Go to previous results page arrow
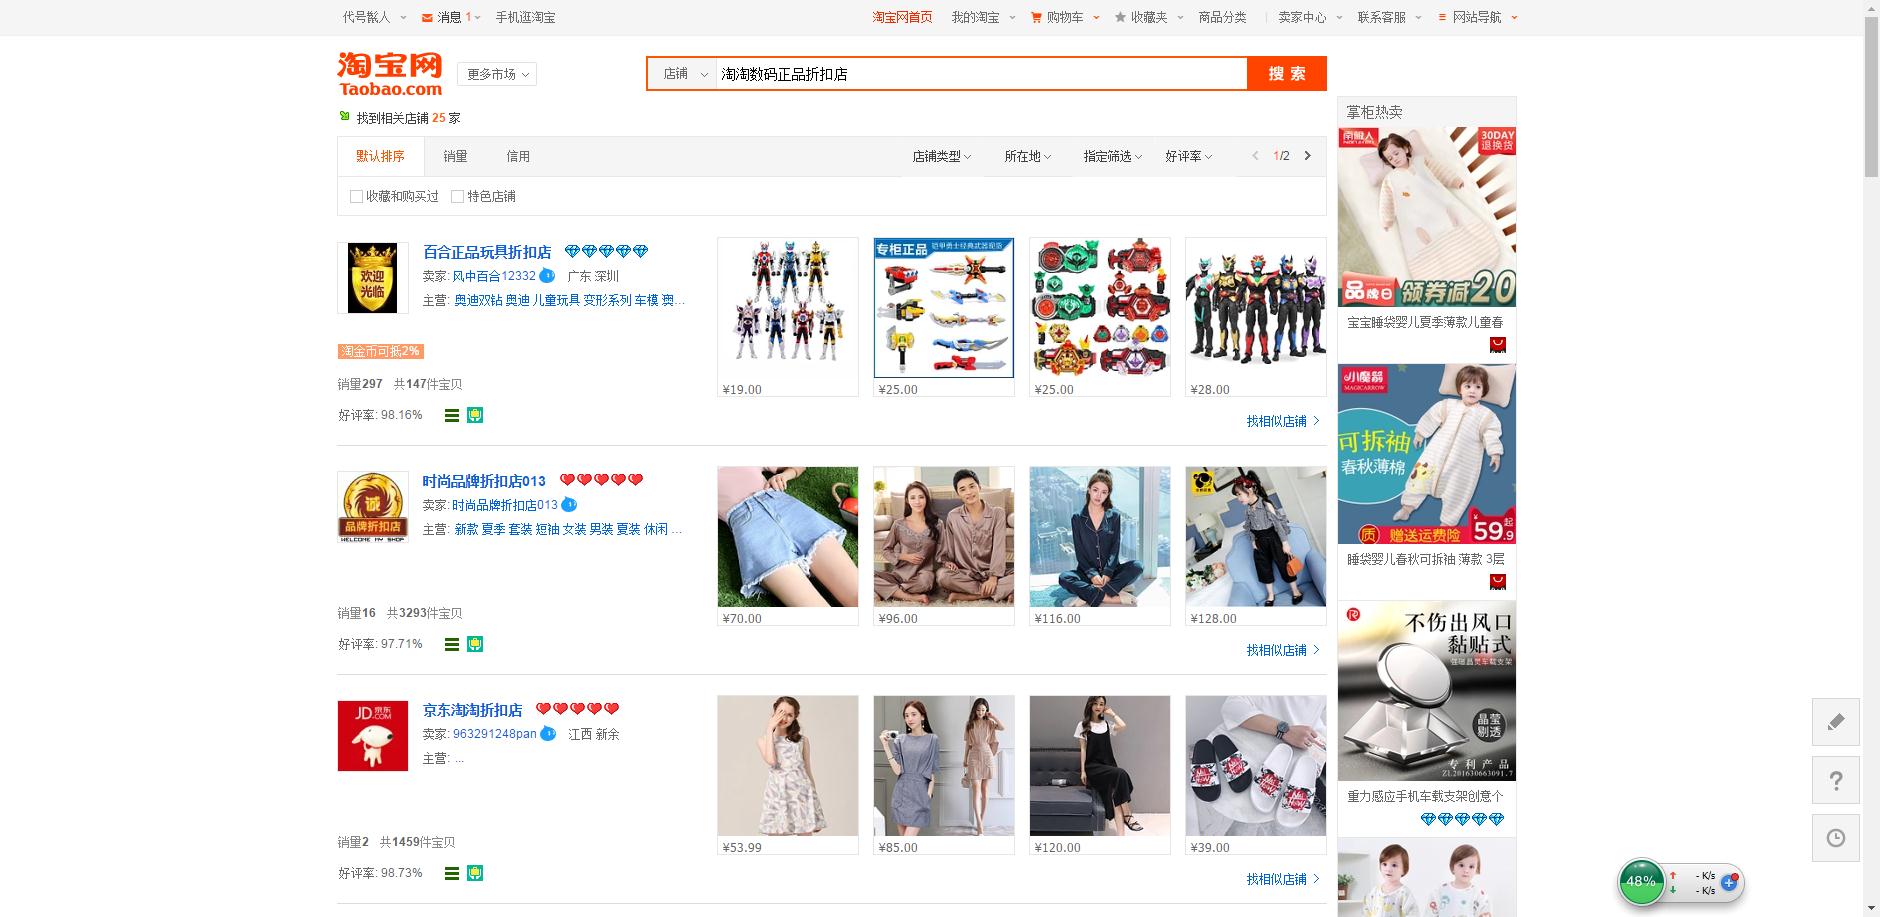1880x917 pixels. tap(1255, 156)
